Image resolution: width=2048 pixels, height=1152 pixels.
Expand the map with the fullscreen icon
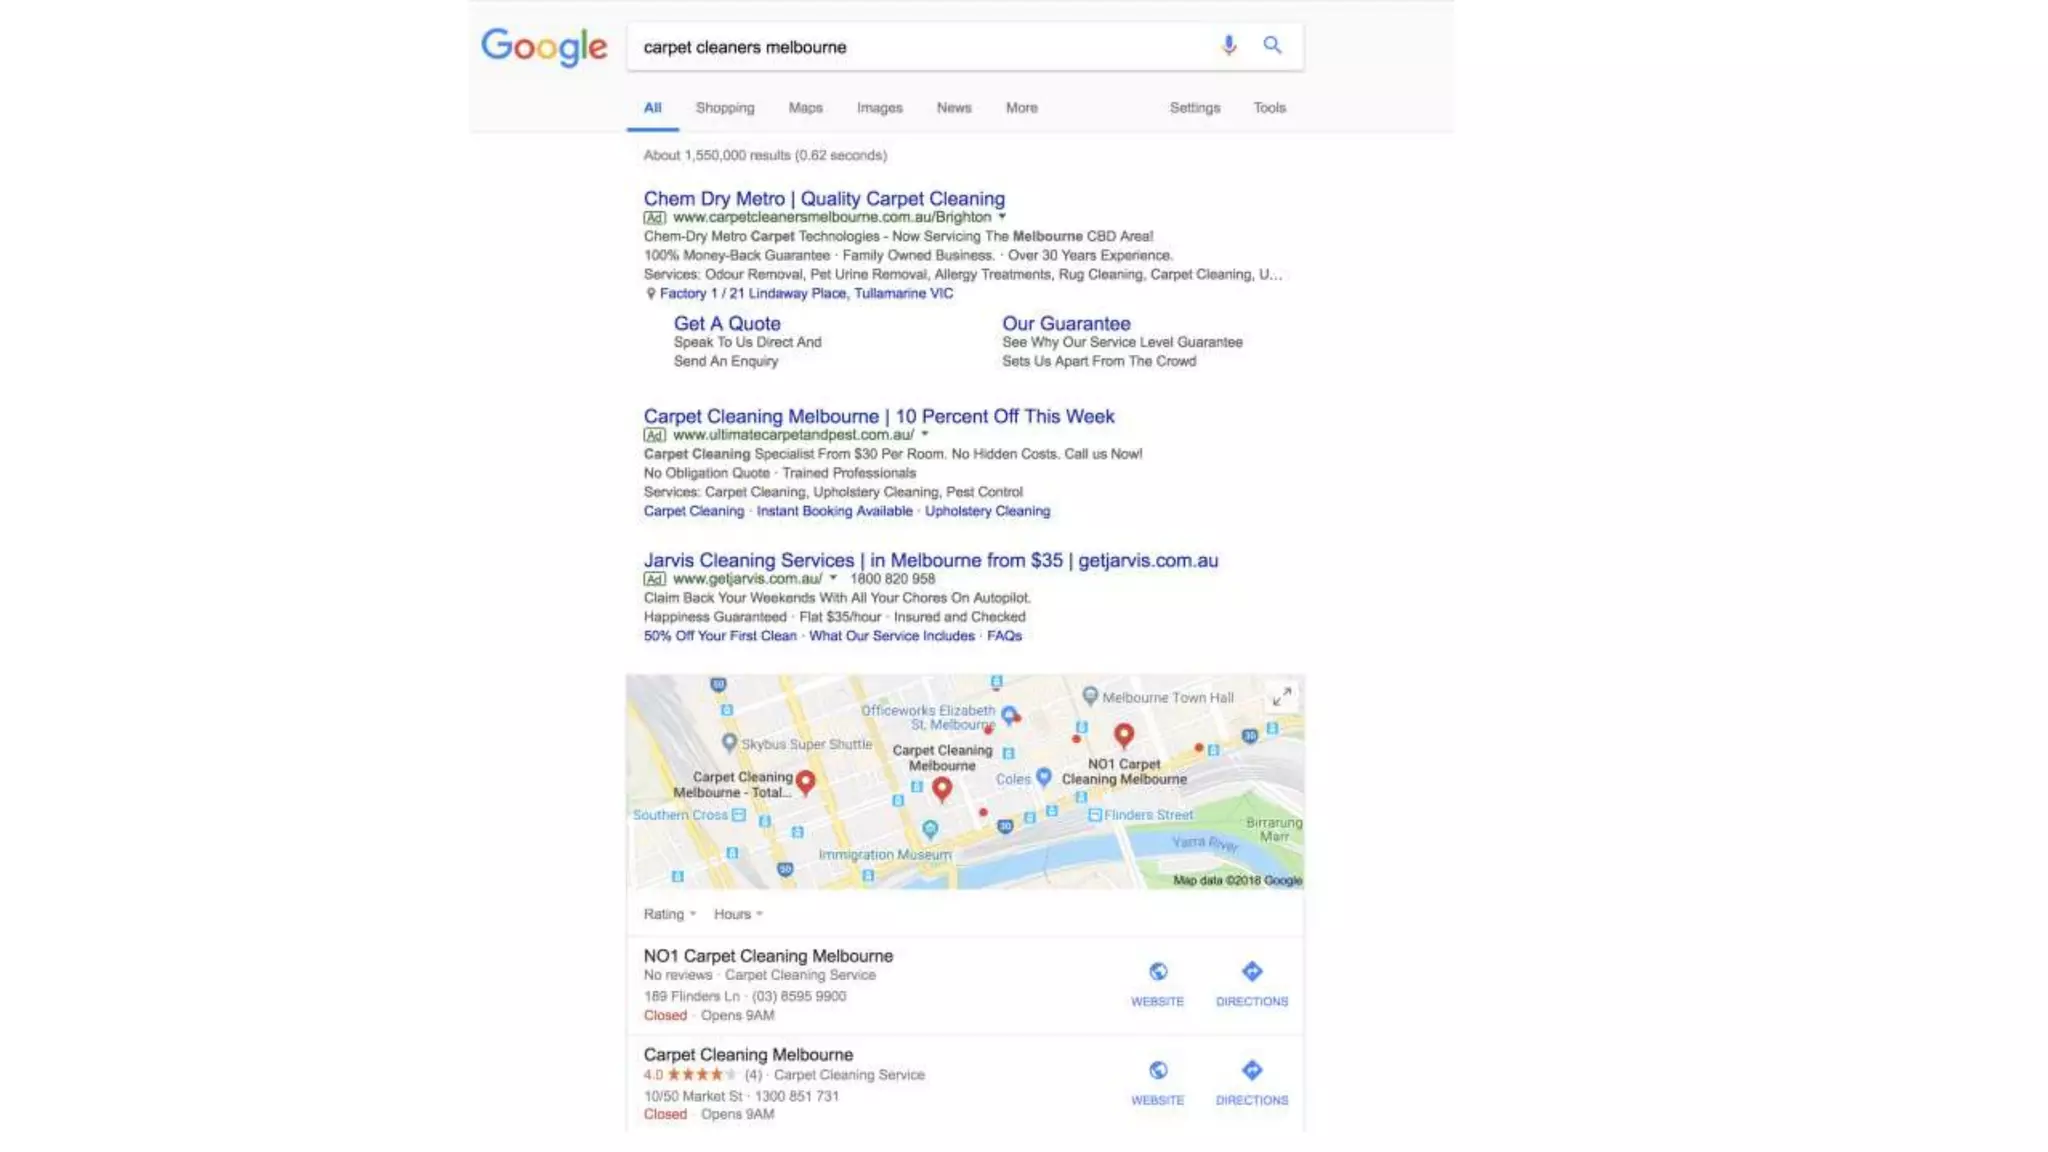click(x=1281, y=696)
